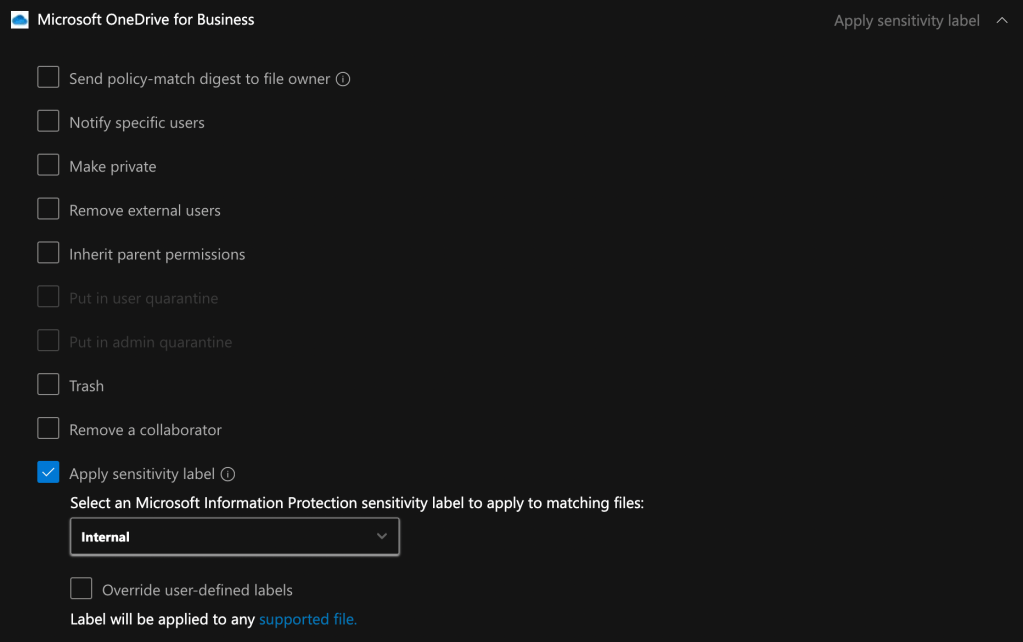Open the supported file link
Screen dimensions: 1023x642
click(x=307, y=619)
